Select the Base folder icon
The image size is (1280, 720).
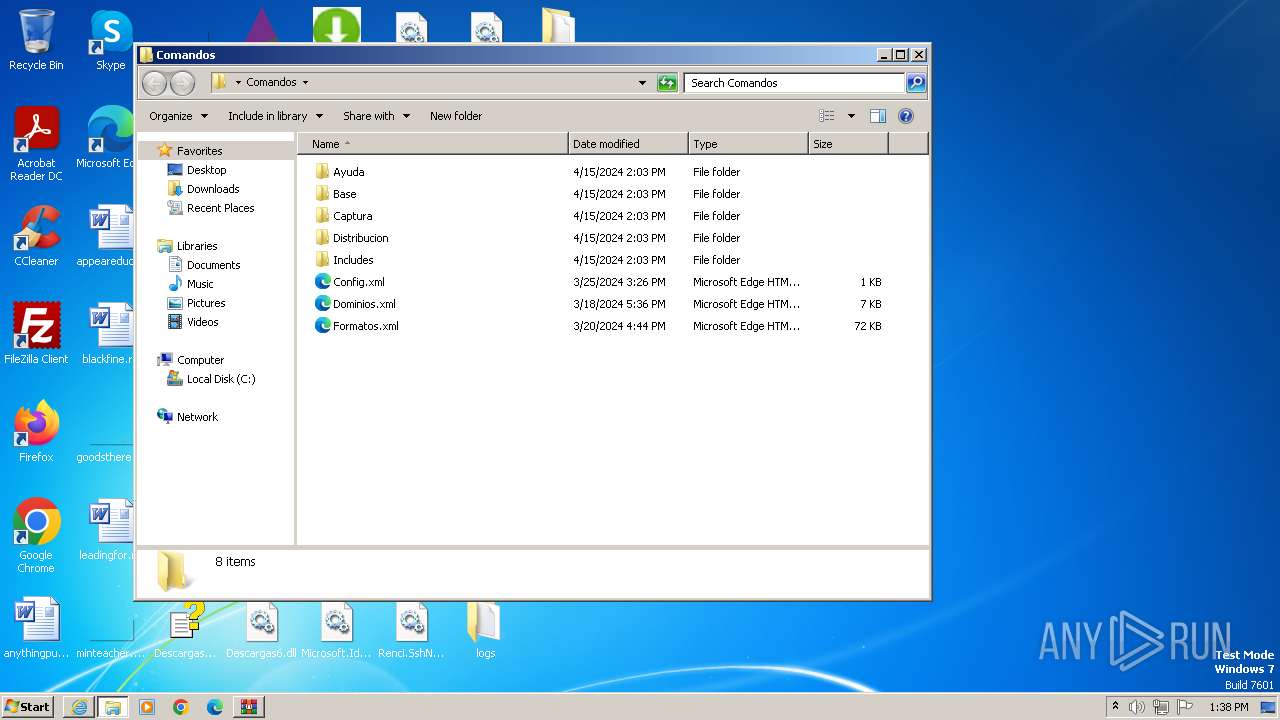[322, 194]
